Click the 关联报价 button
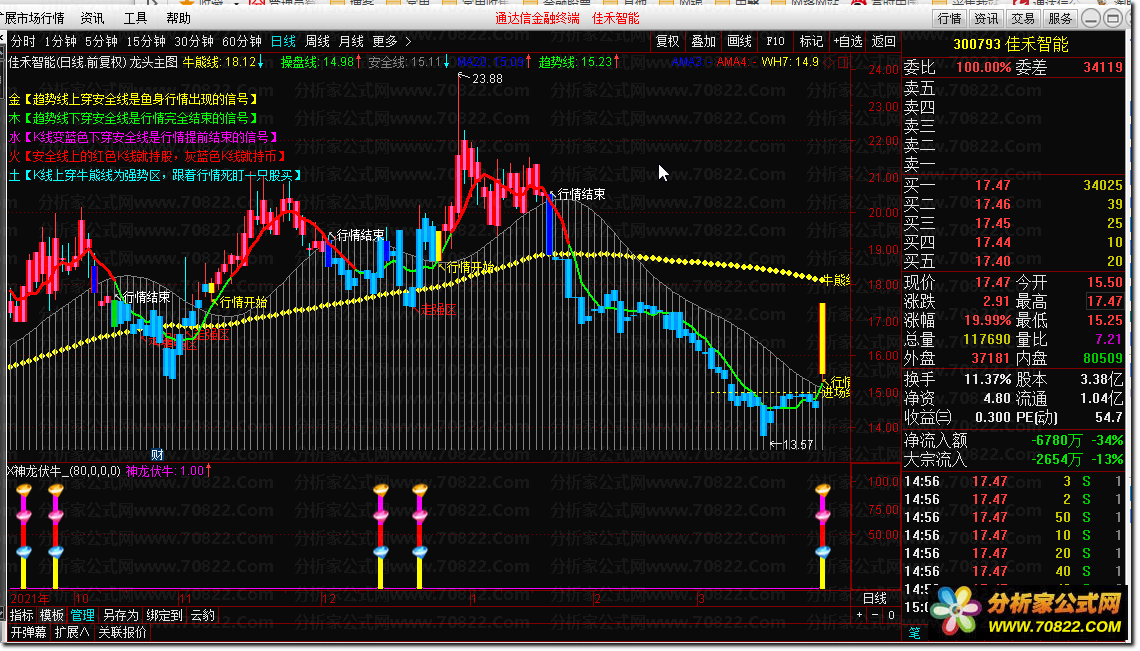Viewport: 1140px width, 651px height. click(122, 633)
